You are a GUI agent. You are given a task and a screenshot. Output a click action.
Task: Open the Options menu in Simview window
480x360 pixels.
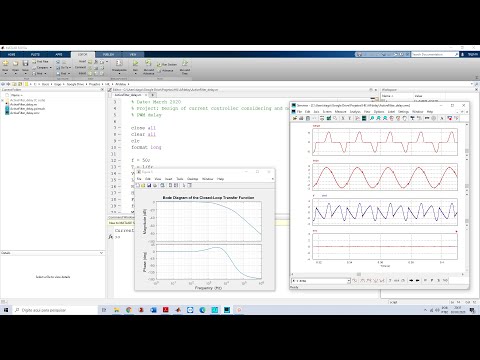(379, 112)
